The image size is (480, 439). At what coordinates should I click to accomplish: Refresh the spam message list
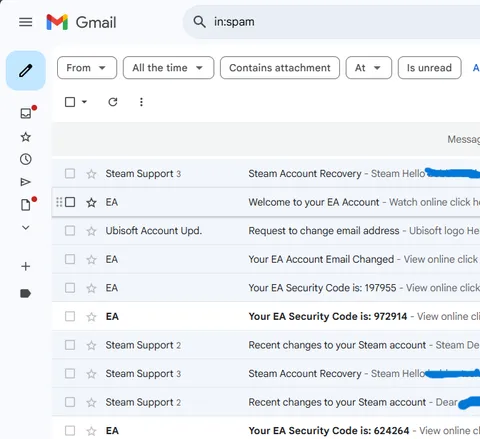point(113,102)
